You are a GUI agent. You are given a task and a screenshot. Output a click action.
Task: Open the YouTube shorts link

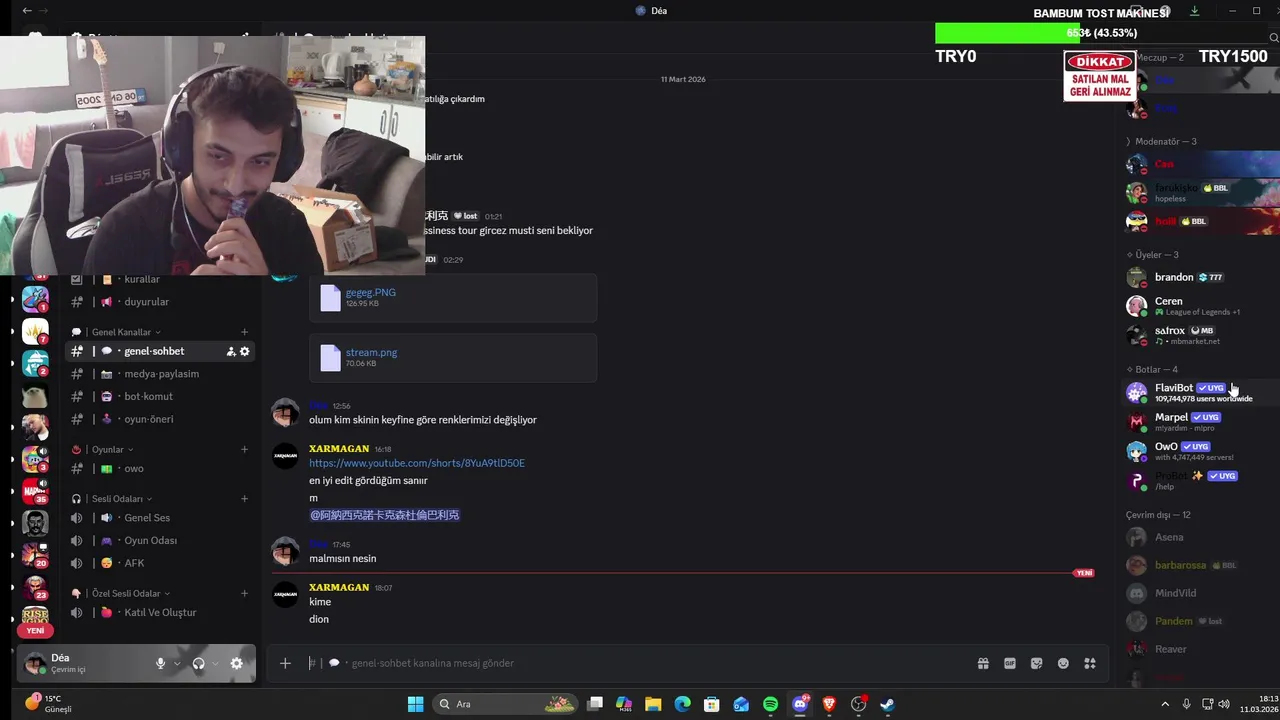tap(417, 463)
